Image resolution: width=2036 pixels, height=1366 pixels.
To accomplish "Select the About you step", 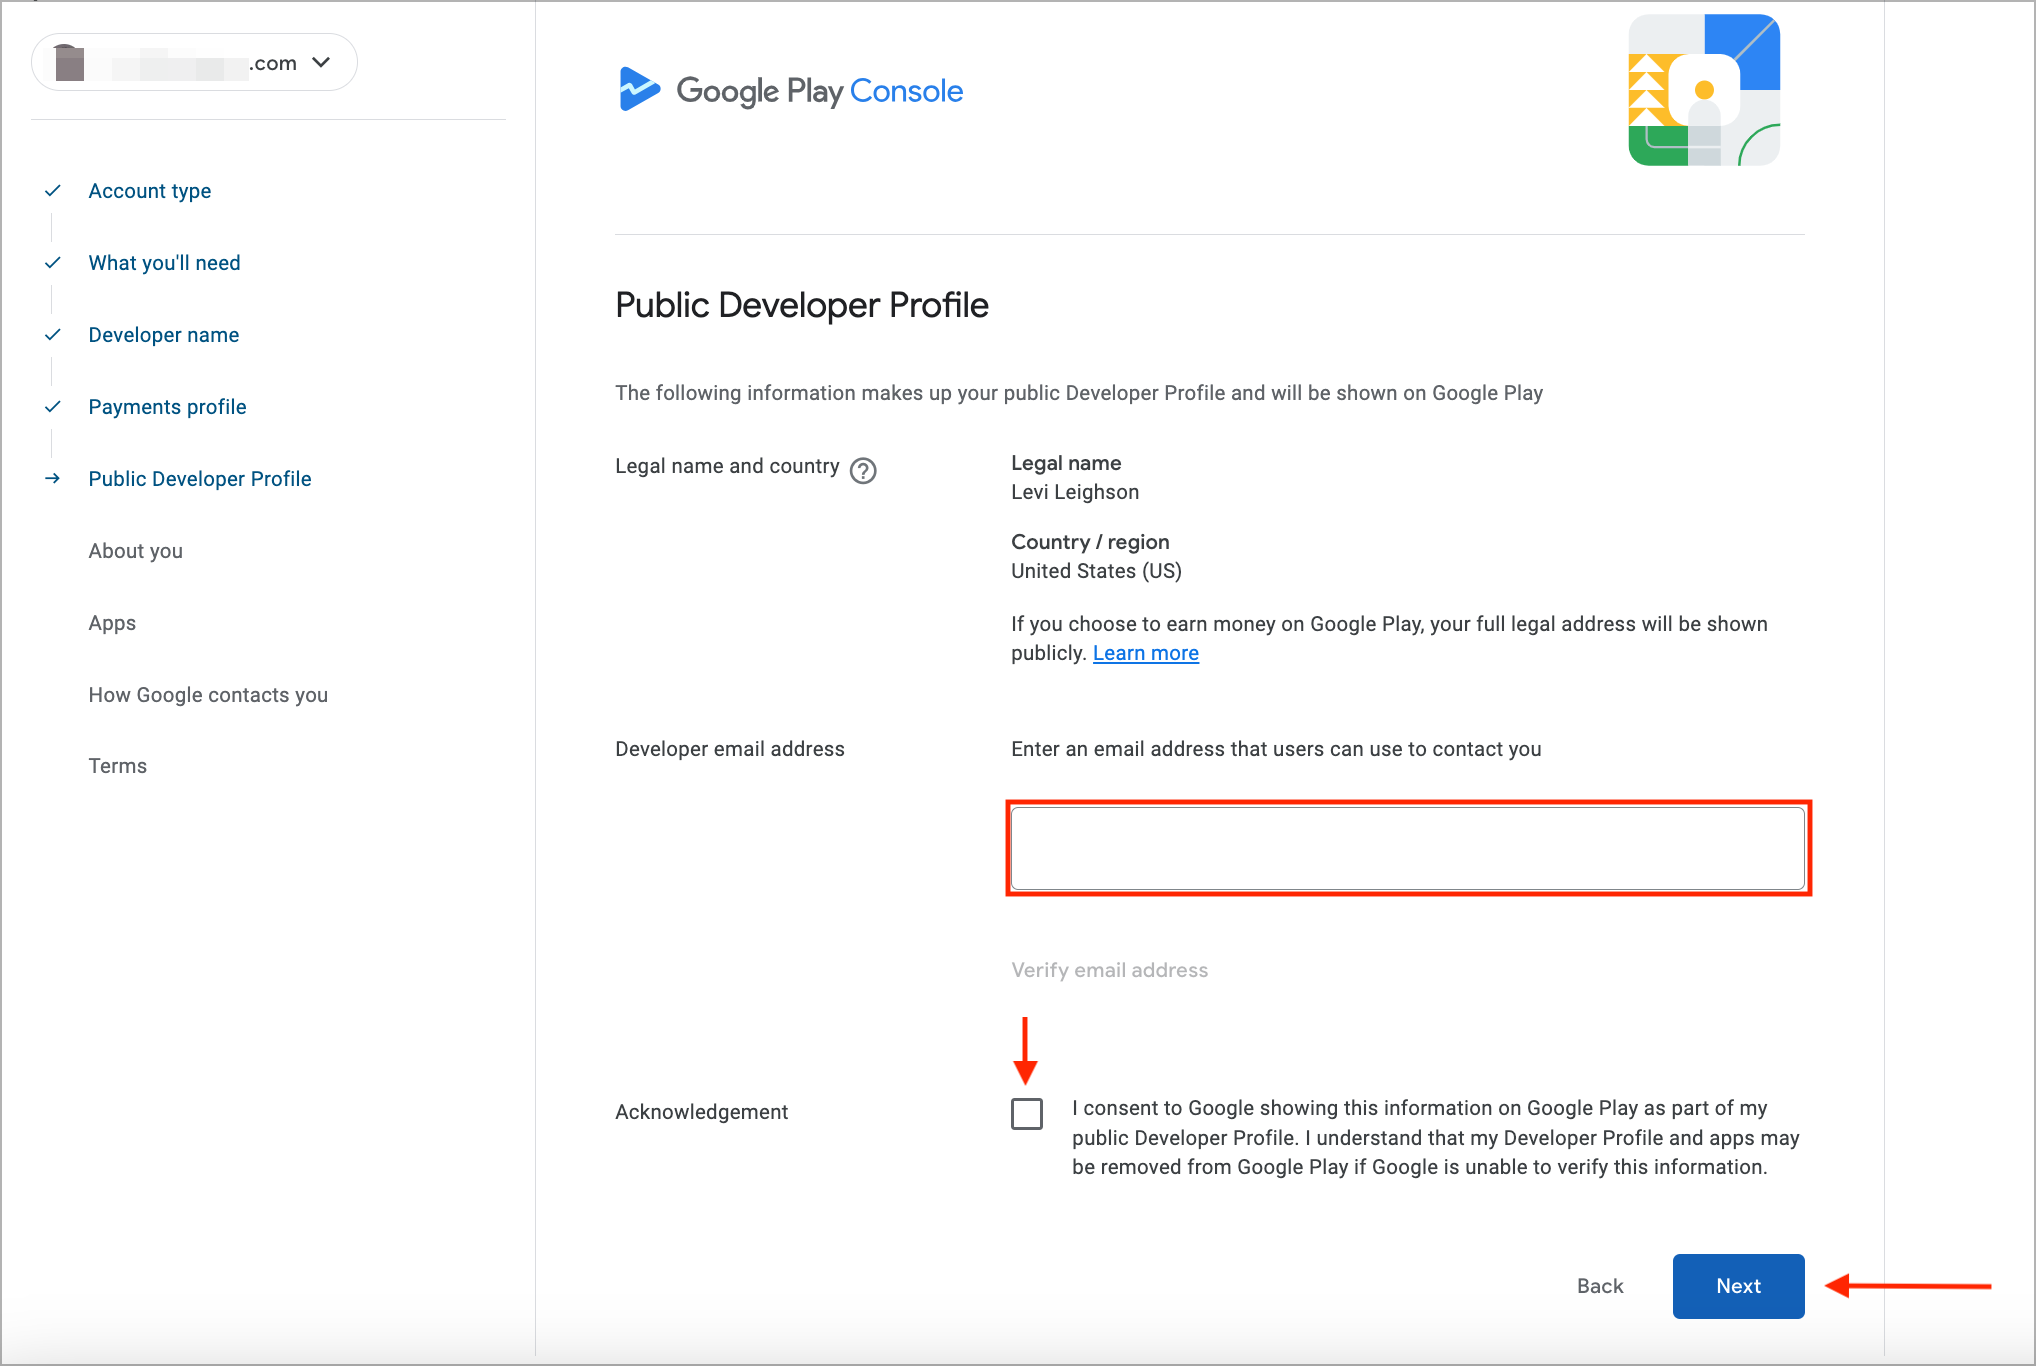I will click(x=136, y=551).
